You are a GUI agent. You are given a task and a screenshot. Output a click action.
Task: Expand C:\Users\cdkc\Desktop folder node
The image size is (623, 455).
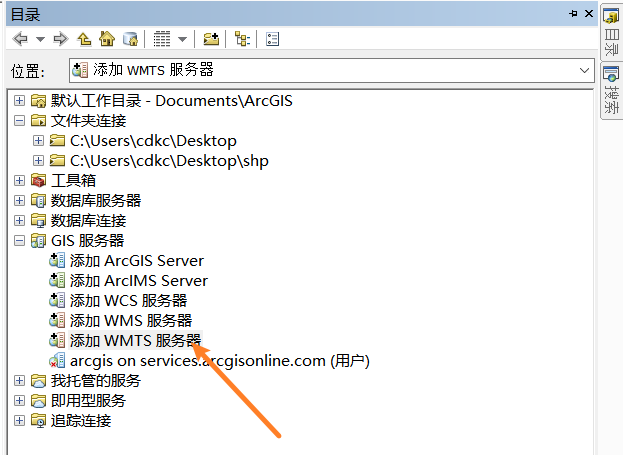click(x=38, y=140)
